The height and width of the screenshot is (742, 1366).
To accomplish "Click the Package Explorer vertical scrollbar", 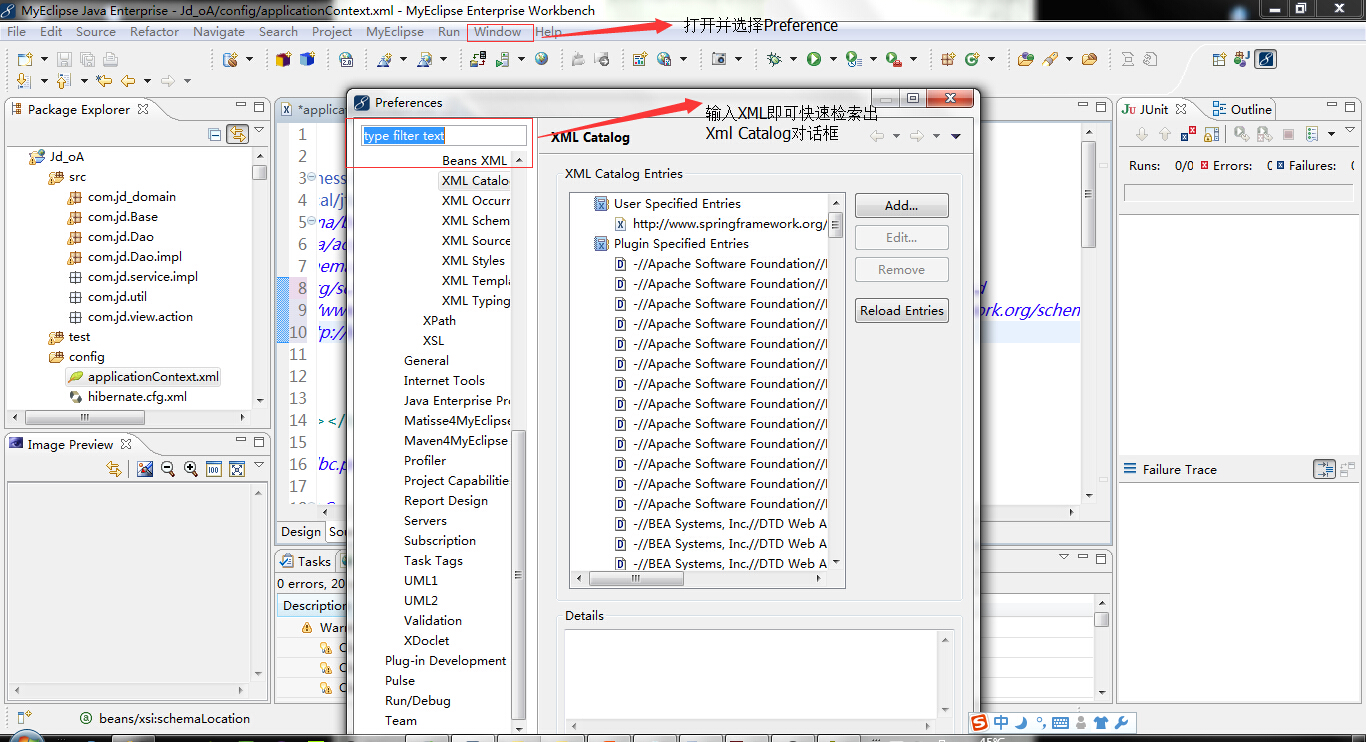I will [260, 277].
